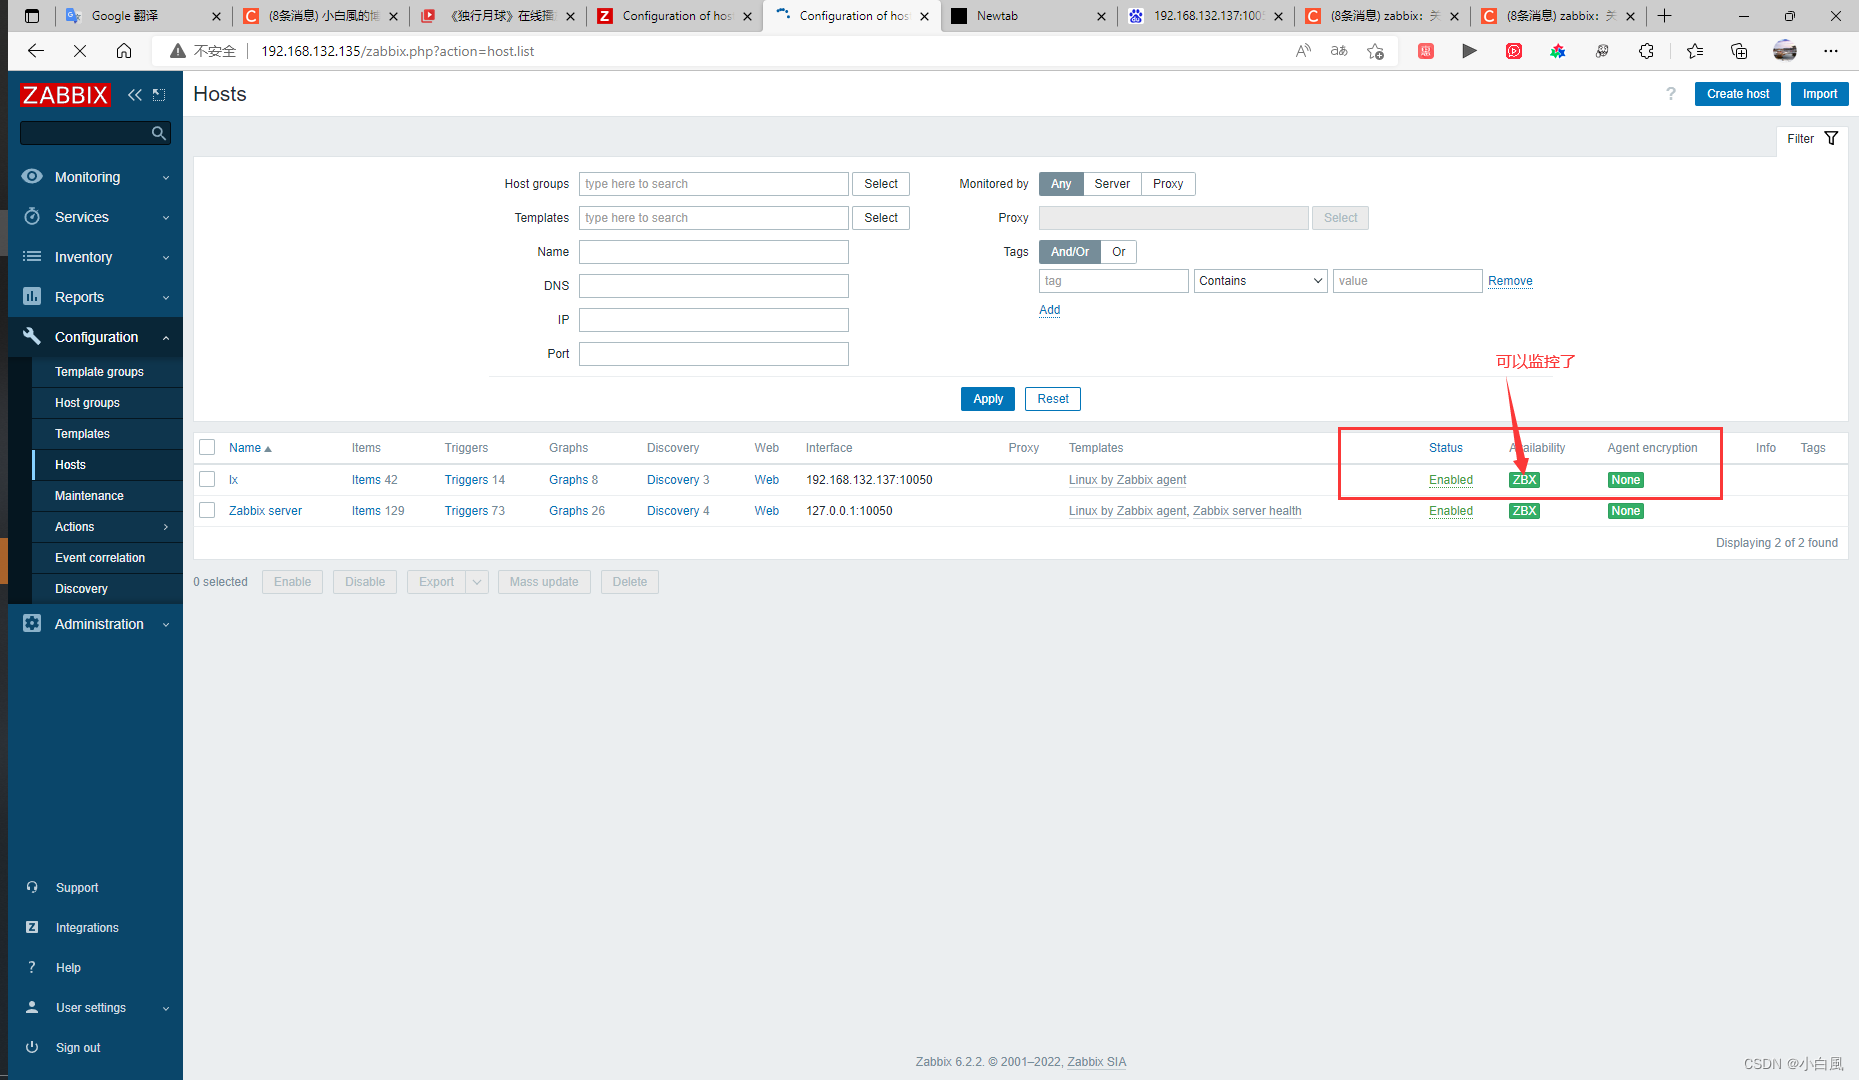Click the Inventory list icon
The height and width of the screenshot is (1080, 1859).
32,256
